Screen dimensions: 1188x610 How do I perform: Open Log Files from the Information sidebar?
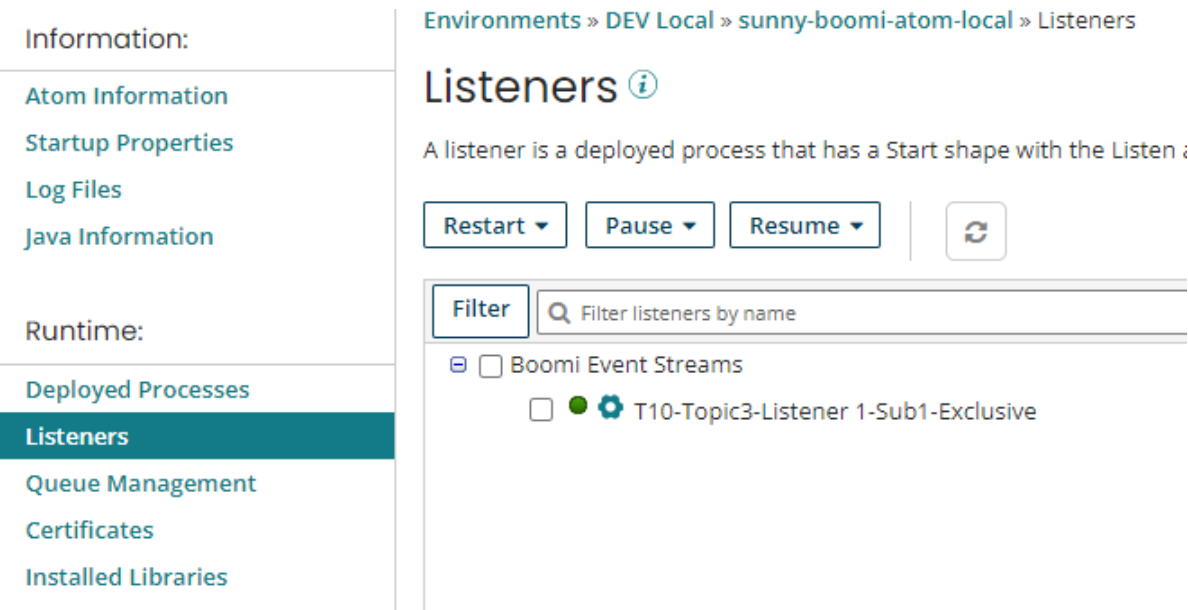click(74, 189)
